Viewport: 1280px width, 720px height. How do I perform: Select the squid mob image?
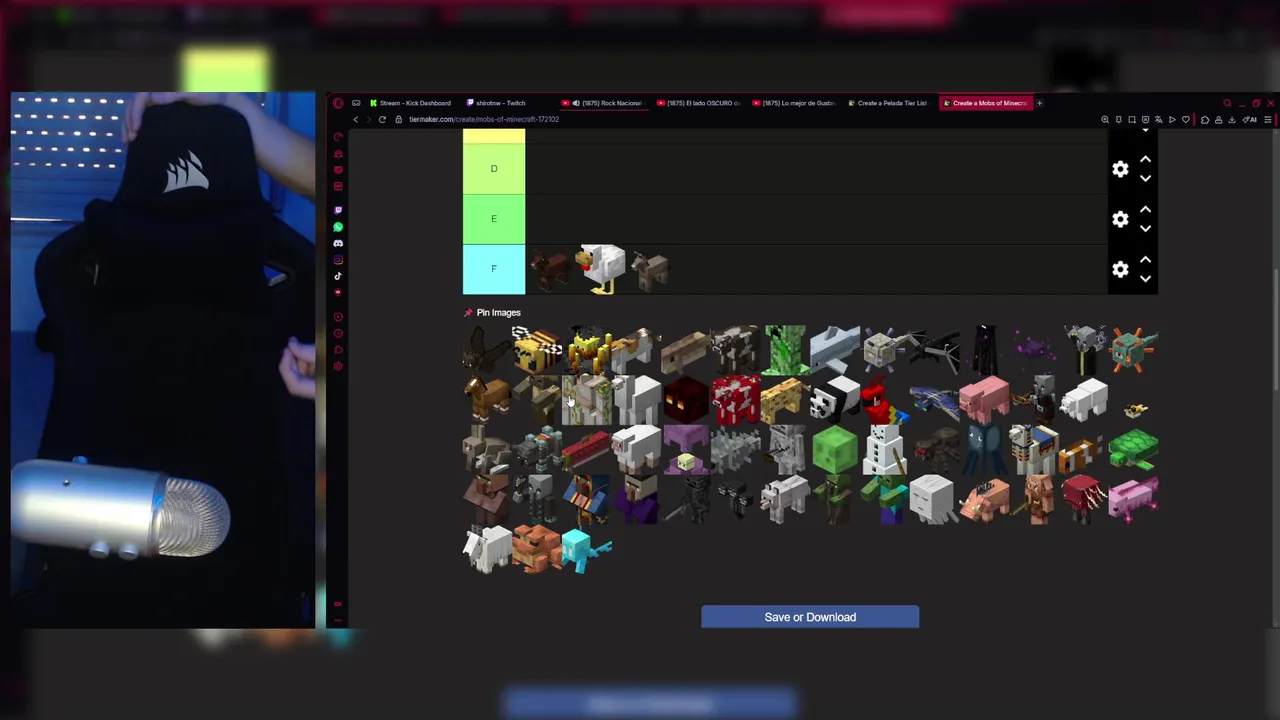[x=984, y=449]
